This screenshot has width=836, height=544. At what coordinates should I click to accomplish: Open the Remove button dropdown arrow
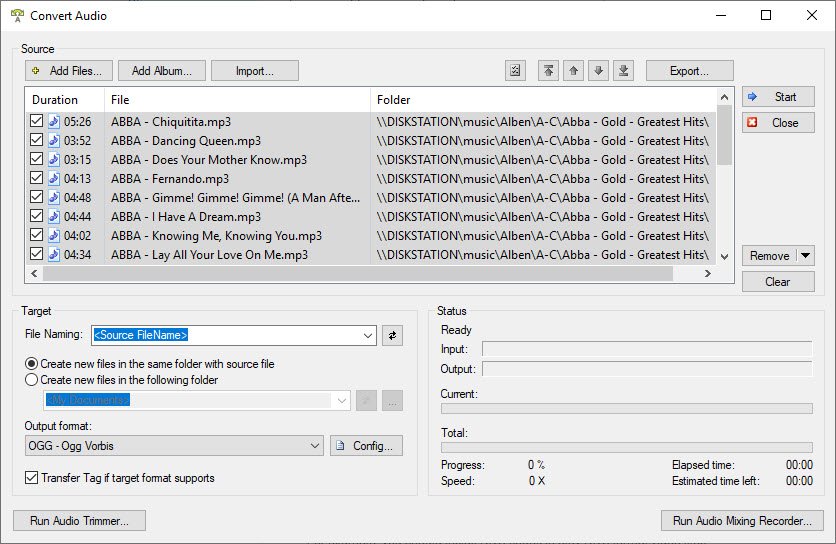point(805,256)
